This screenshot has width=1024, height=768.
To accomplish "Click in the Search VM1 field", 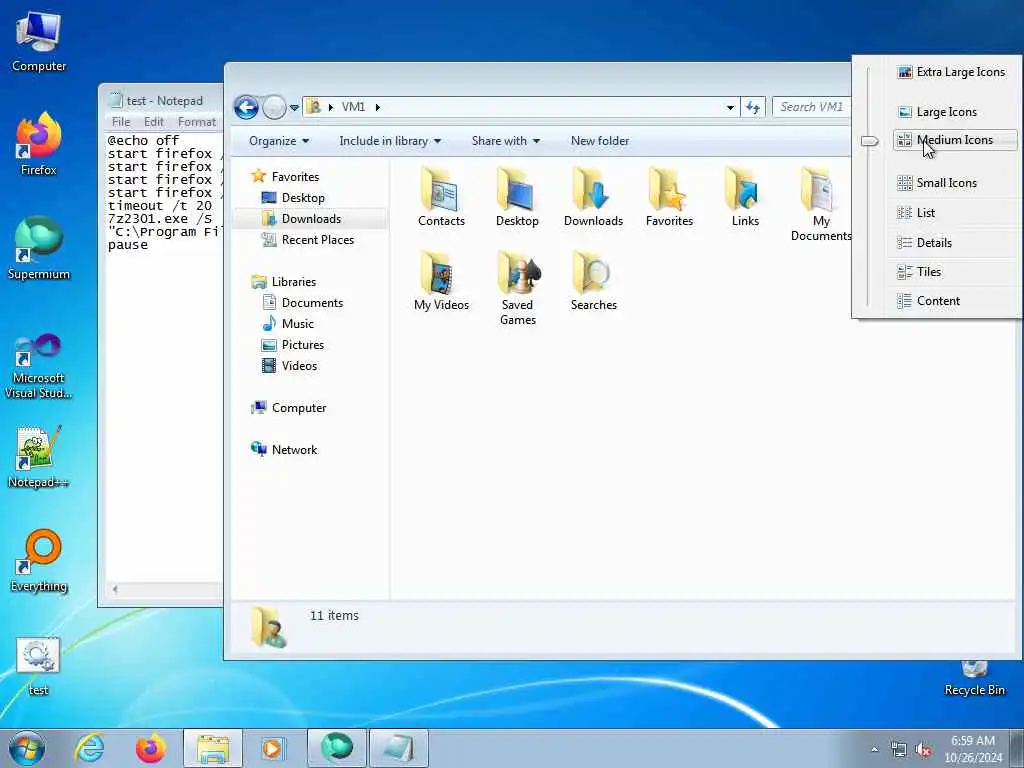I will (x=811, y=107).
